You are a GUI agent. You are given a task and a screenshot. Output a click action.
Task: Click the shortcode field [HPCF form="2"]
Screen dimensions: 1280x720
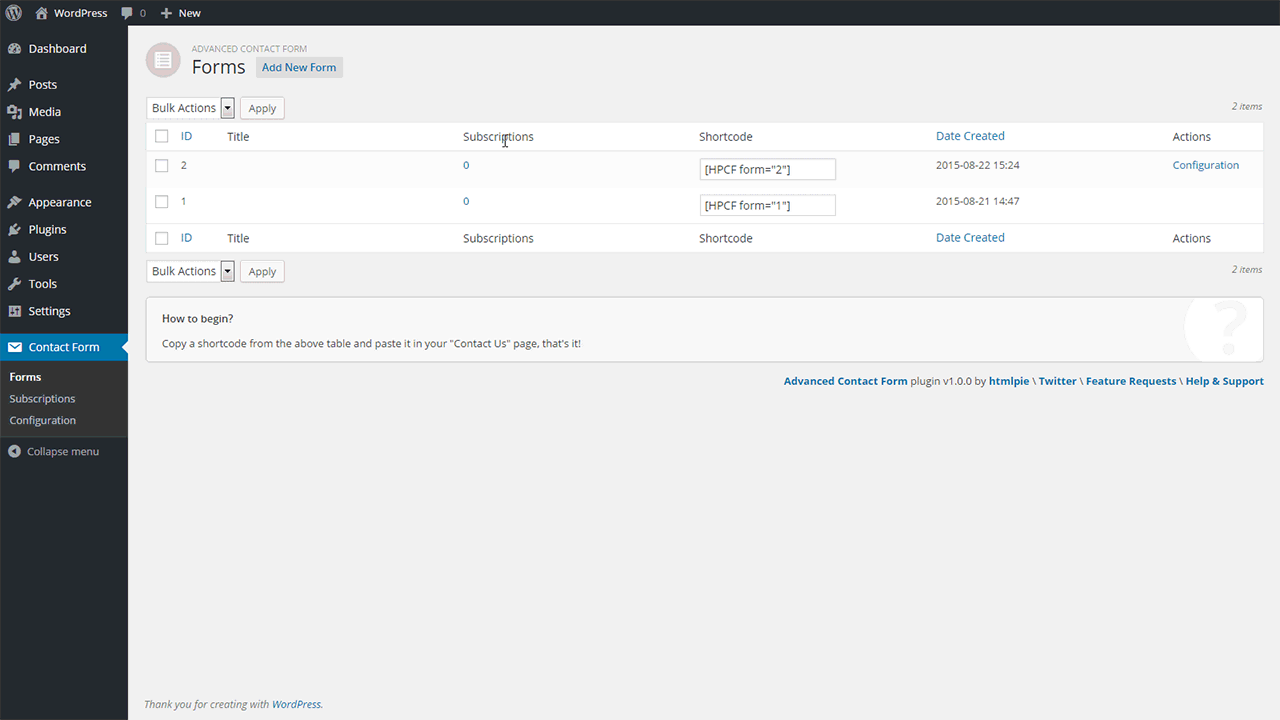pyautogui.click(x=768, y=169)
